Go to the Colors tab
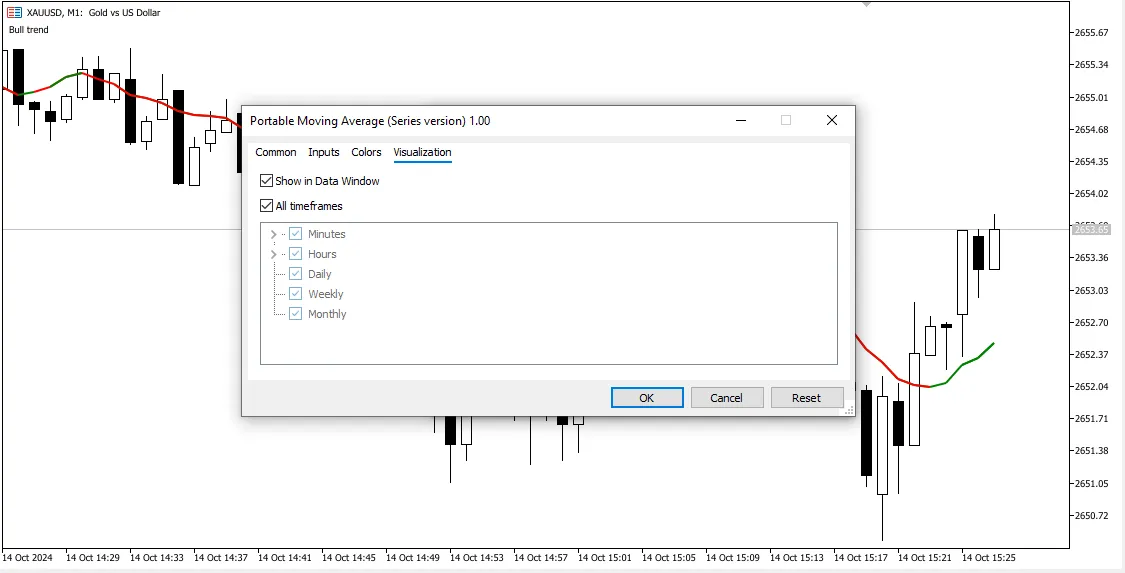This screenshot has height=573, width=1125. coord(366,152)
